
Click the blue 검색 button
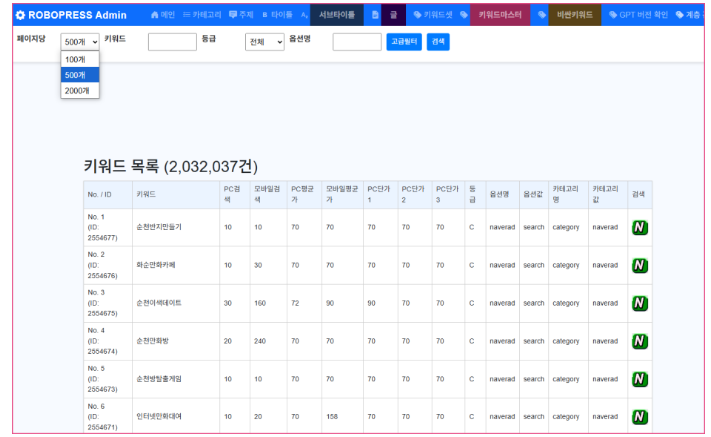[x=438, y=42]
